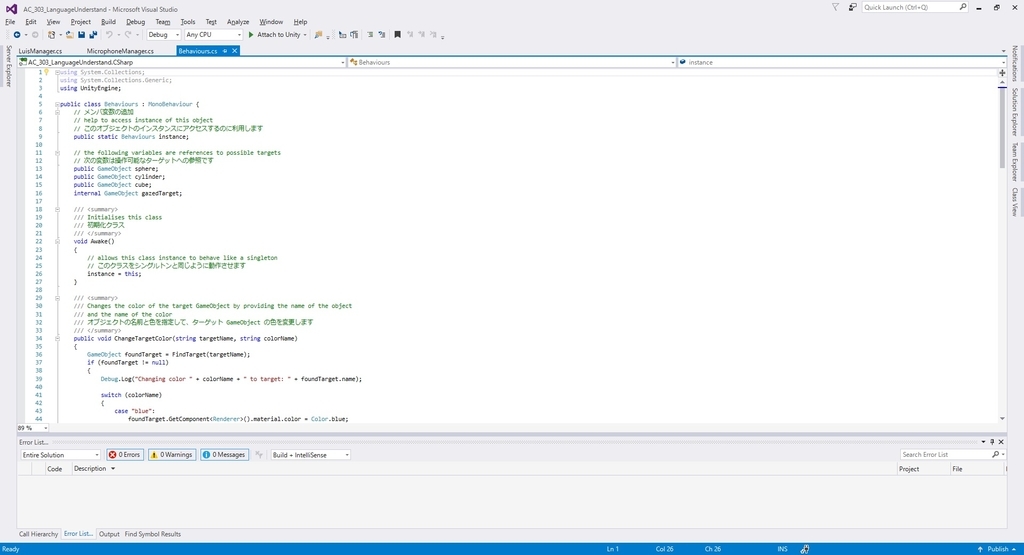Viewport: 1024px width, 555px height.
Task: Open the AC_303_LanguageUnderstand.CSharp project dropdown
Action: [182, 63]
